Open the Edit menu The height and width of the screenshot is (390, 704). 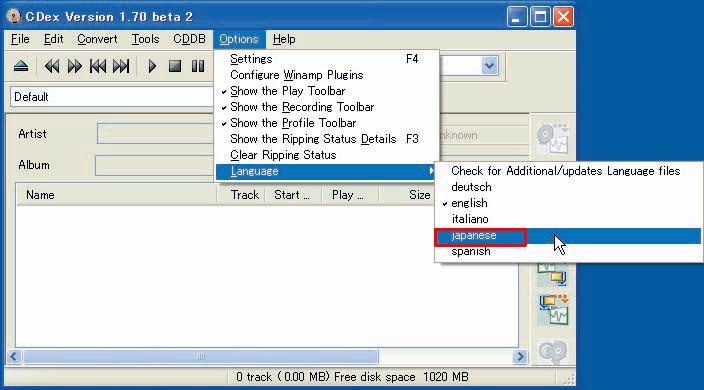(53, 39)
